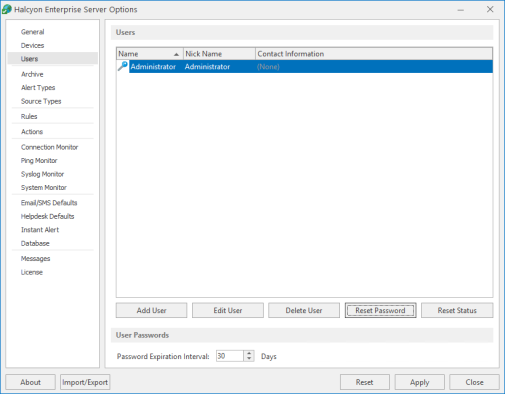
Task: Open Connection Monitor settings
Action: pos(49,147)
